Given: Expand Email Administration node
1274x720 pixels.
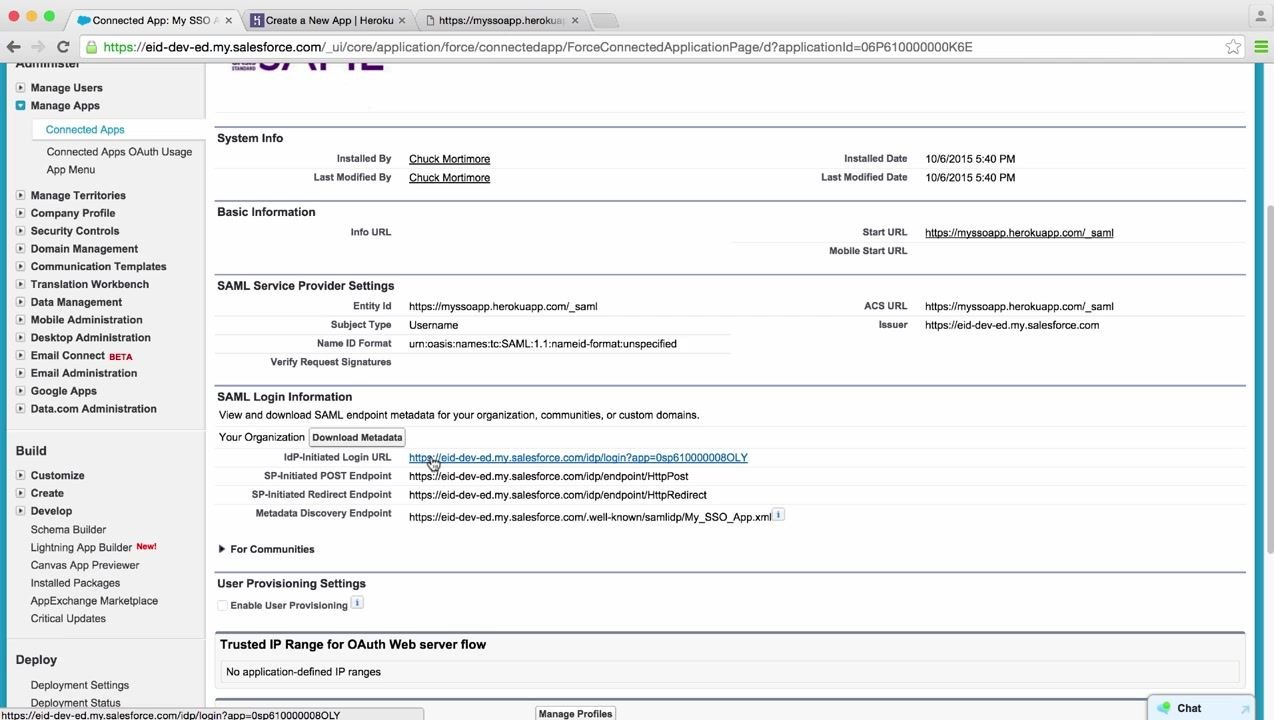Looking at the screenshot, I should pyautogui.click(x=20, y=373).
